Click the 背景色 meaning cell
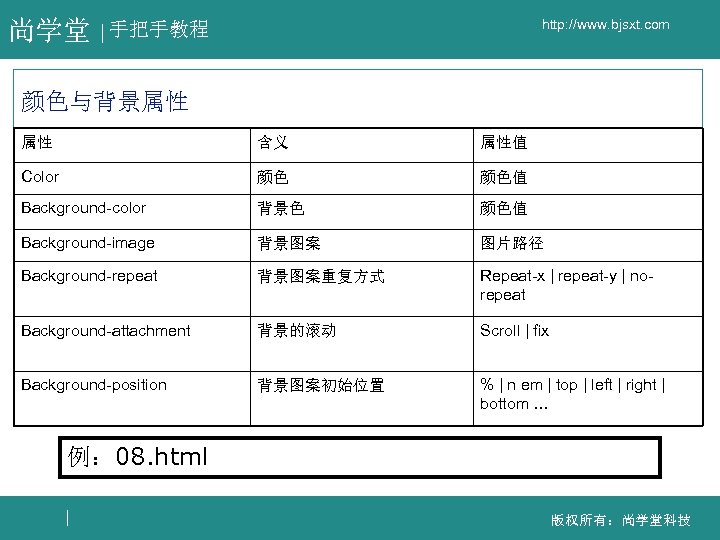720x540 pixels. click(362, 212)
